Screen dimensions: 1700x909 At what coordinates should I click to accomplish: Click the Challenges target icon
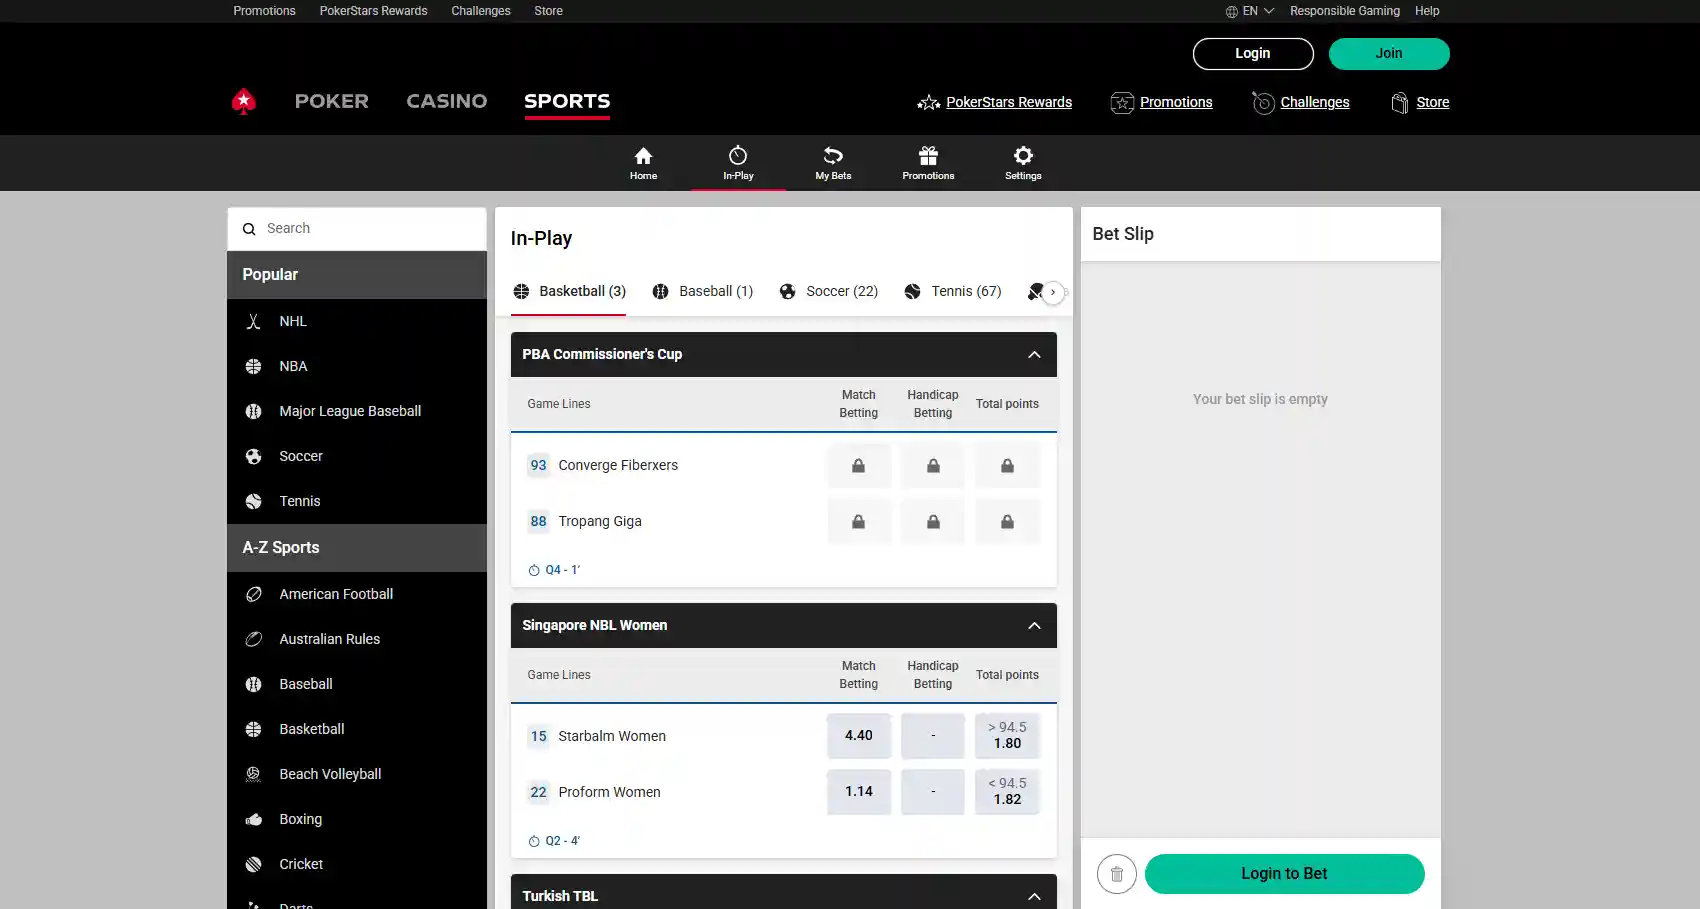pyautogui.click(x=1263, y=102)
